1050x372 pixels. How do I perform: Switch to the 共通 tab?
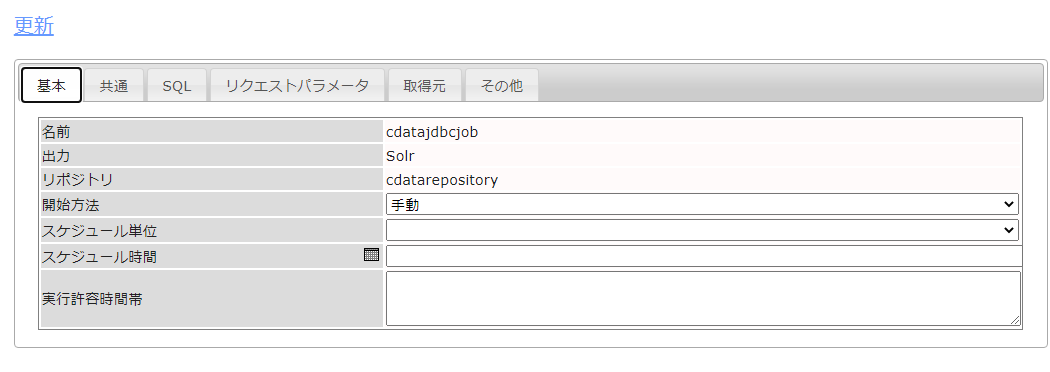(114, 85)
